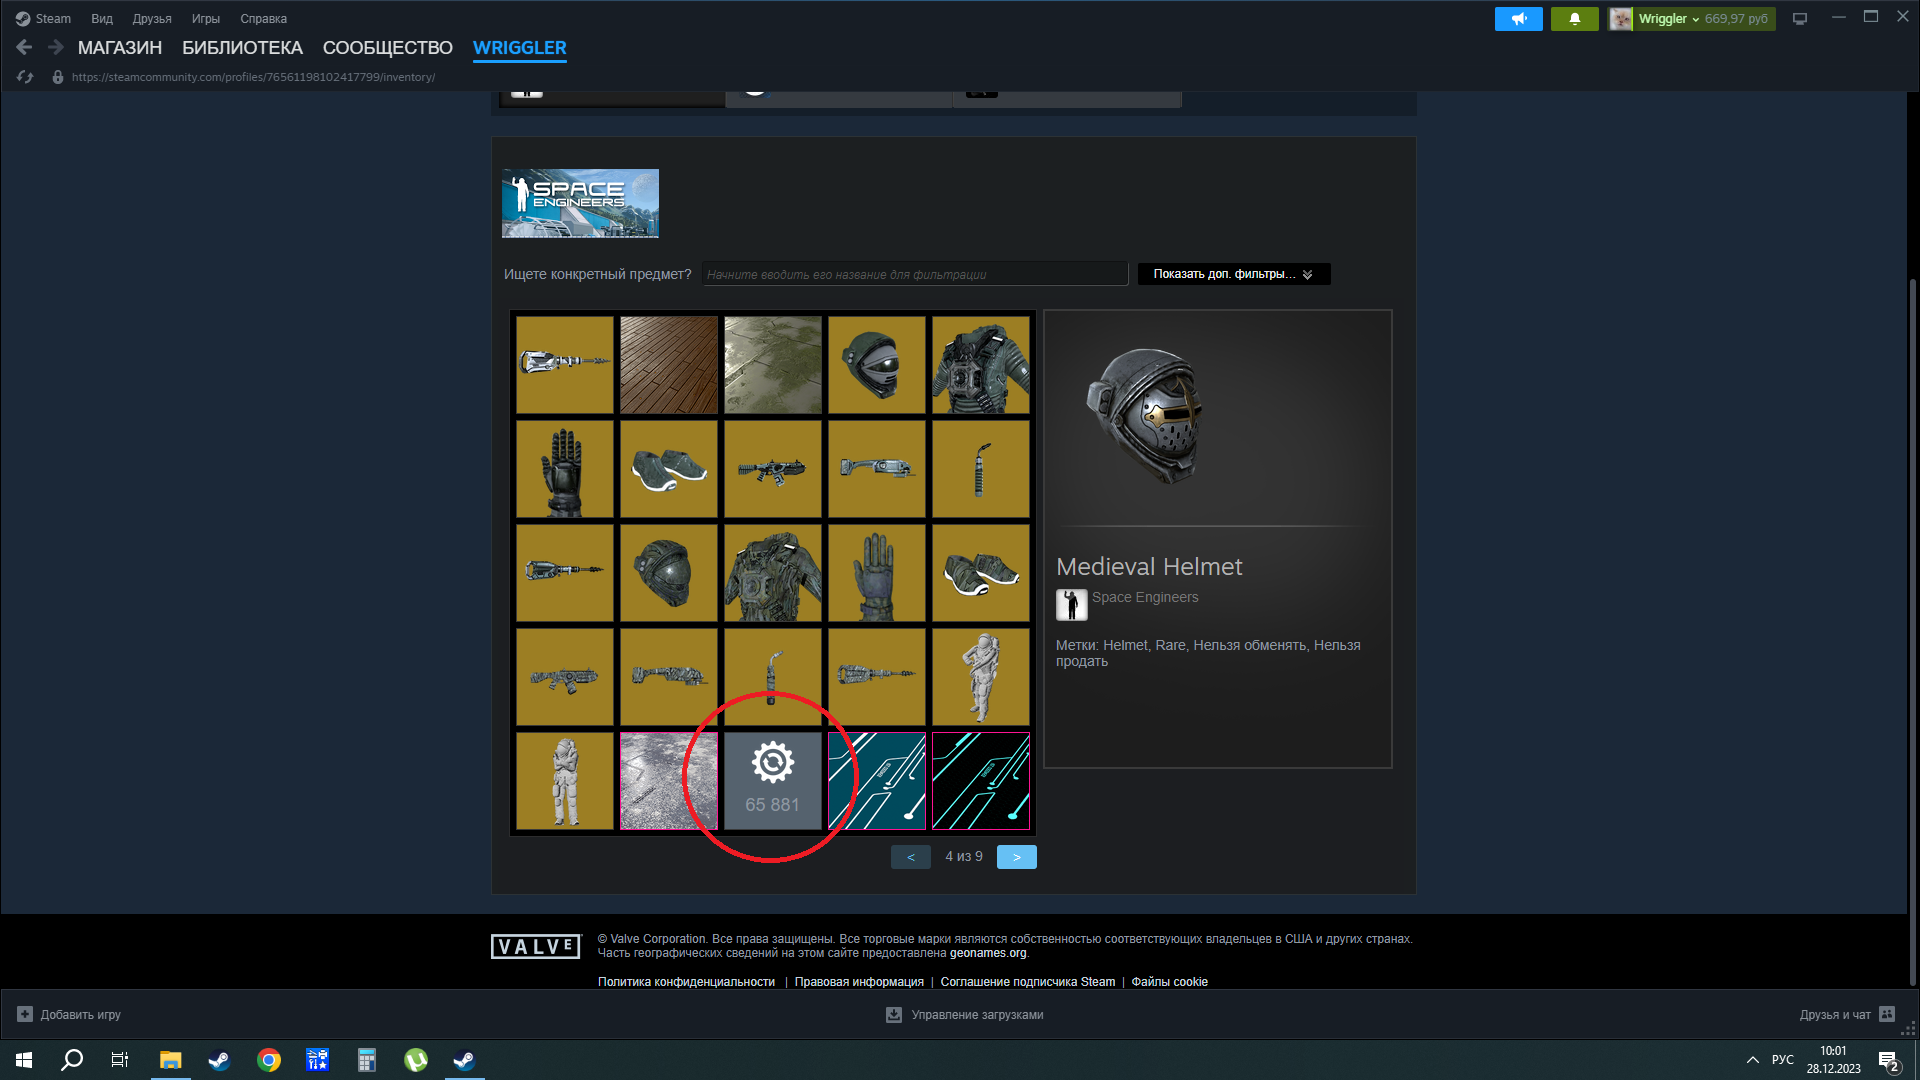
Task: Reload the page with refresh icon
Action: tap(25, 77)
